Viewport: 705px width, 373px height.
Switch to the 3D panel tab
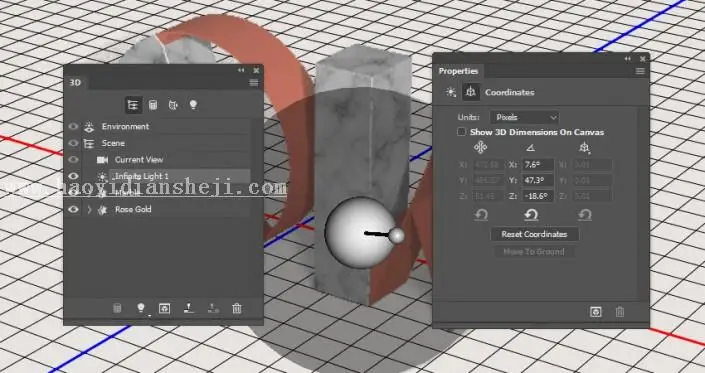pyautogui.click(x=75, y=83)
